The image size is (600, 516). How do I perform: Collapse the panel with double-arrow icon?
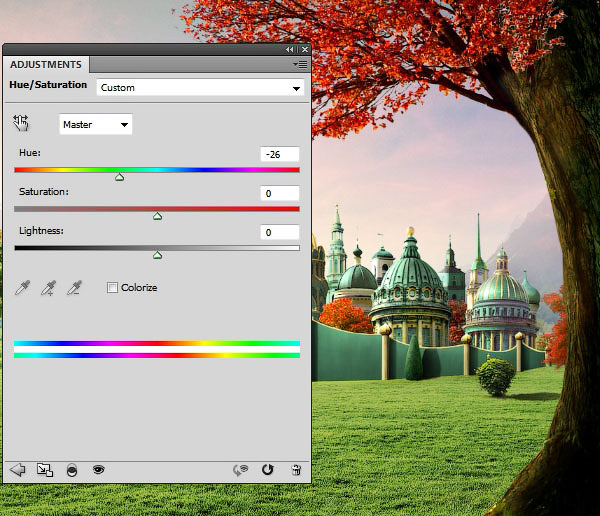[290, 49]
